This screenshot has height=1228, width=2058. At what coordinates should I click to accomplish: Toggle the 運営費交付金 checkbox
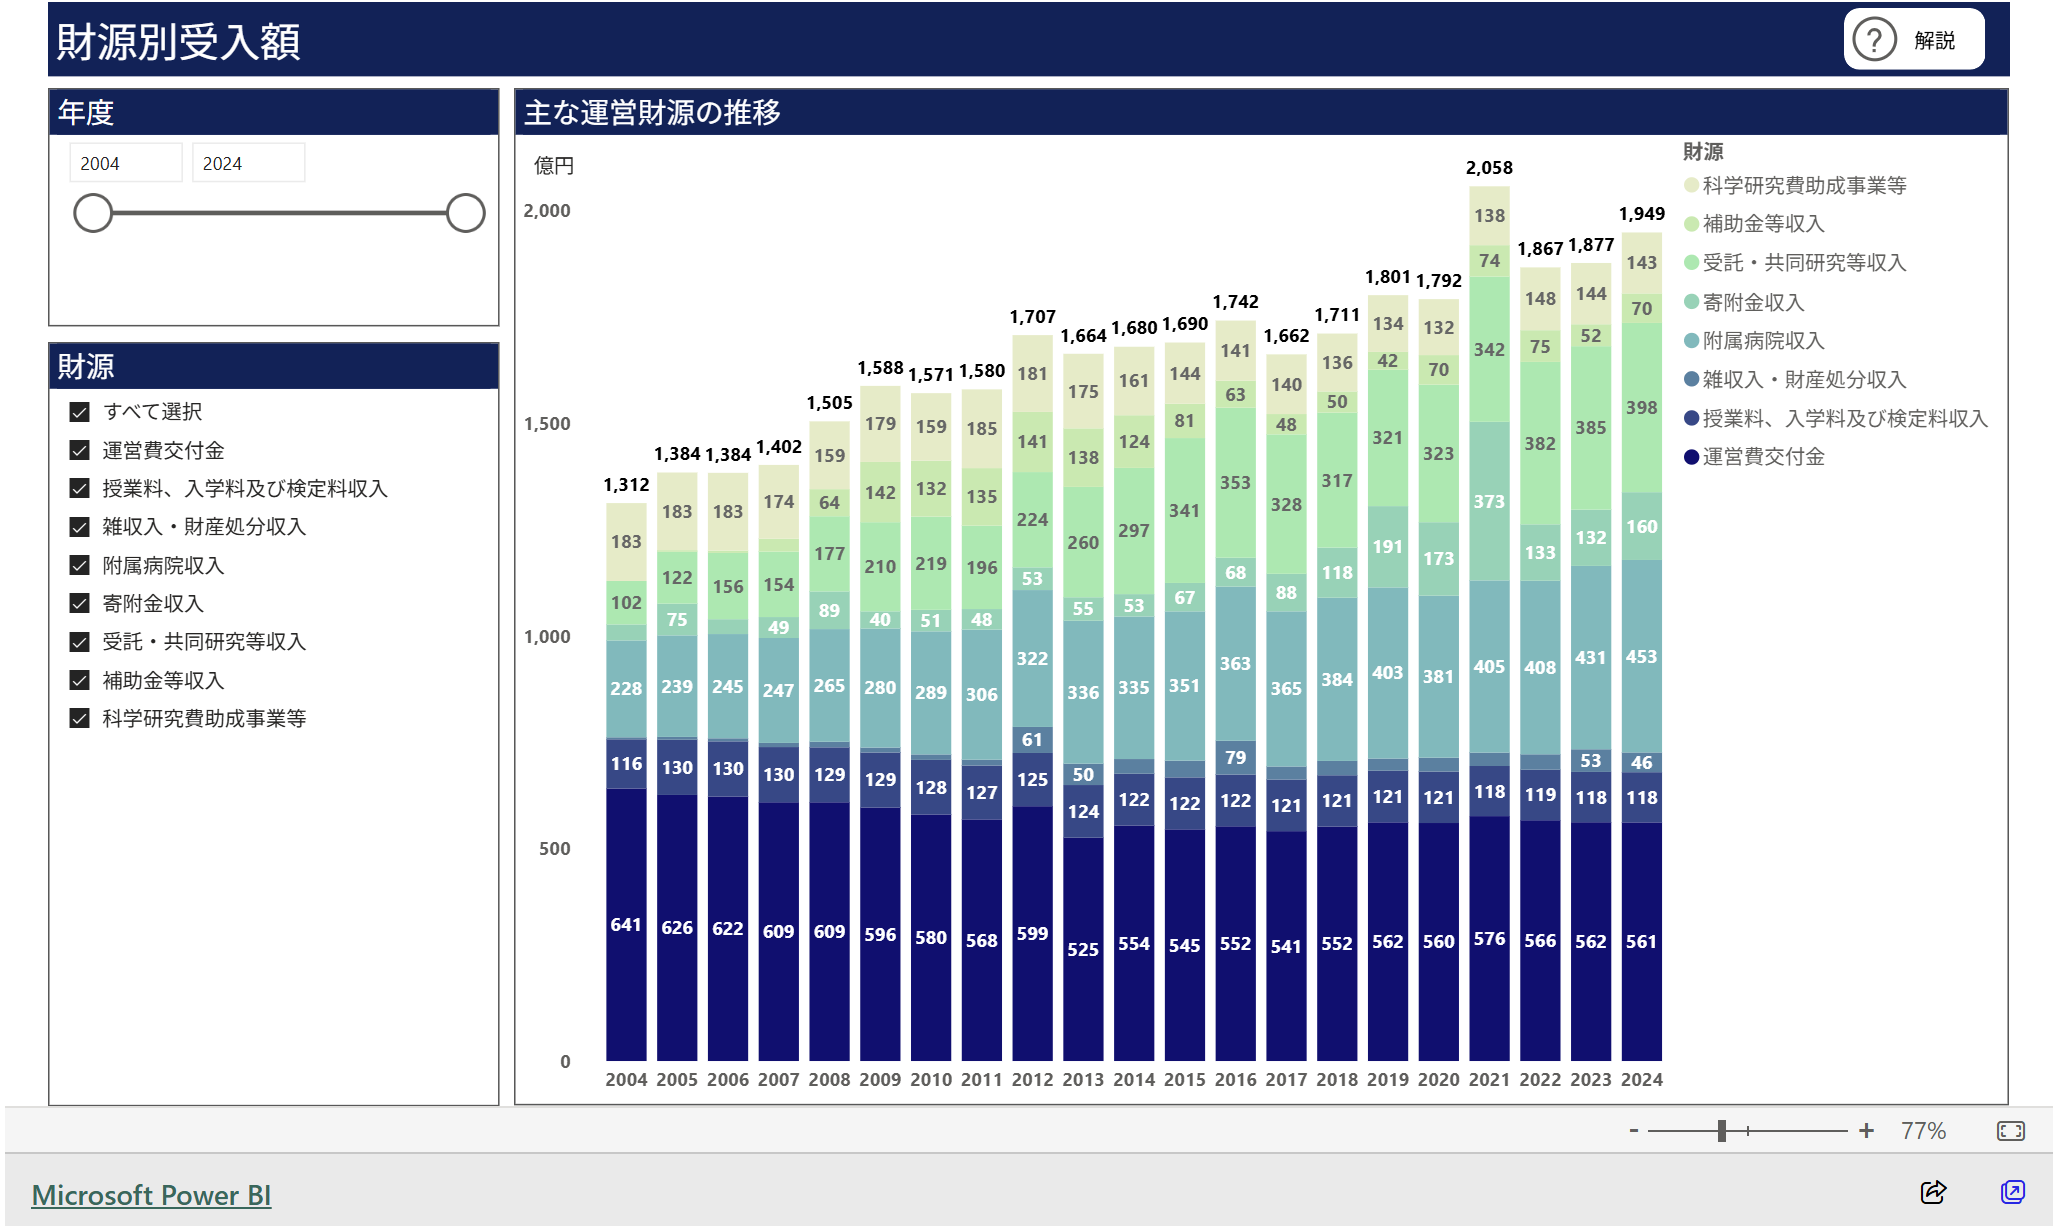coord(80,450)
